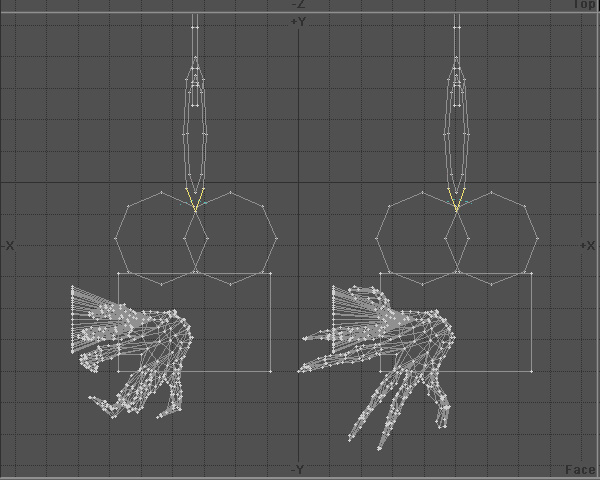Image resolution: width=600 pixels, height=480 pixels.
Task: Click the +X axis label on right edge
Action: point(588,245)
